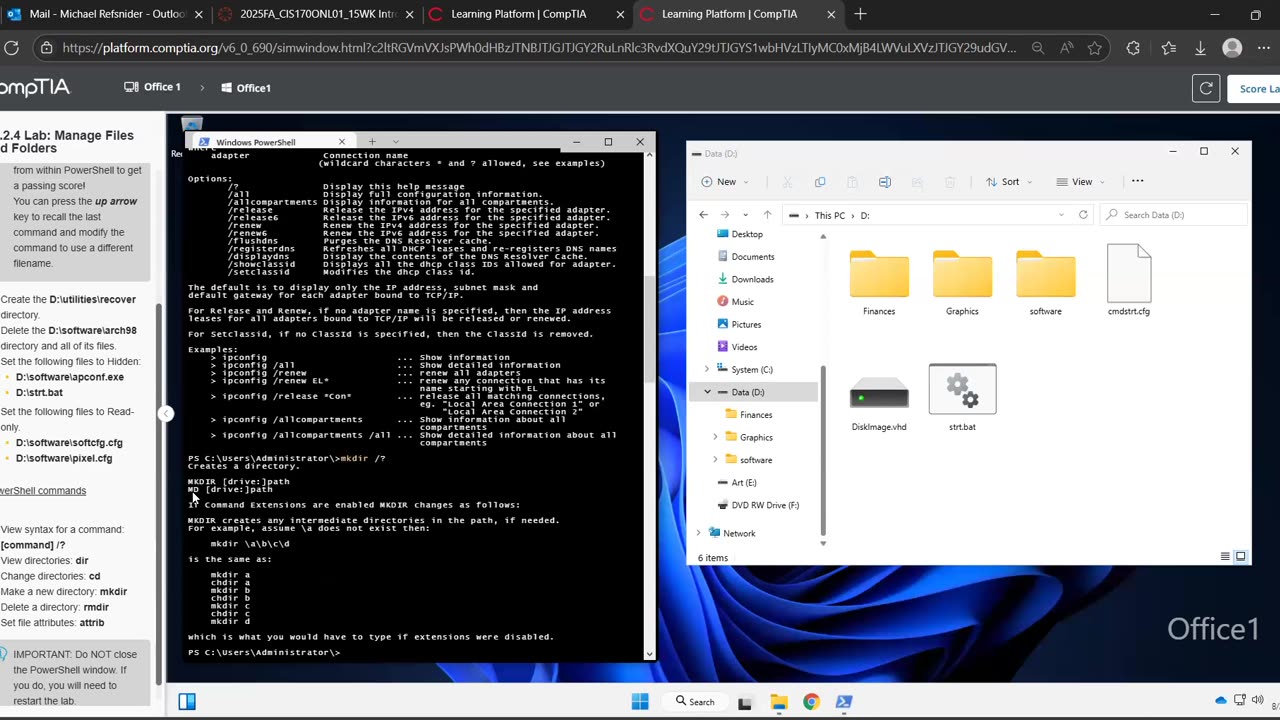1280x720 pixels.
Task: Open the browser profile avatar
Action: tap(1232, 47)
